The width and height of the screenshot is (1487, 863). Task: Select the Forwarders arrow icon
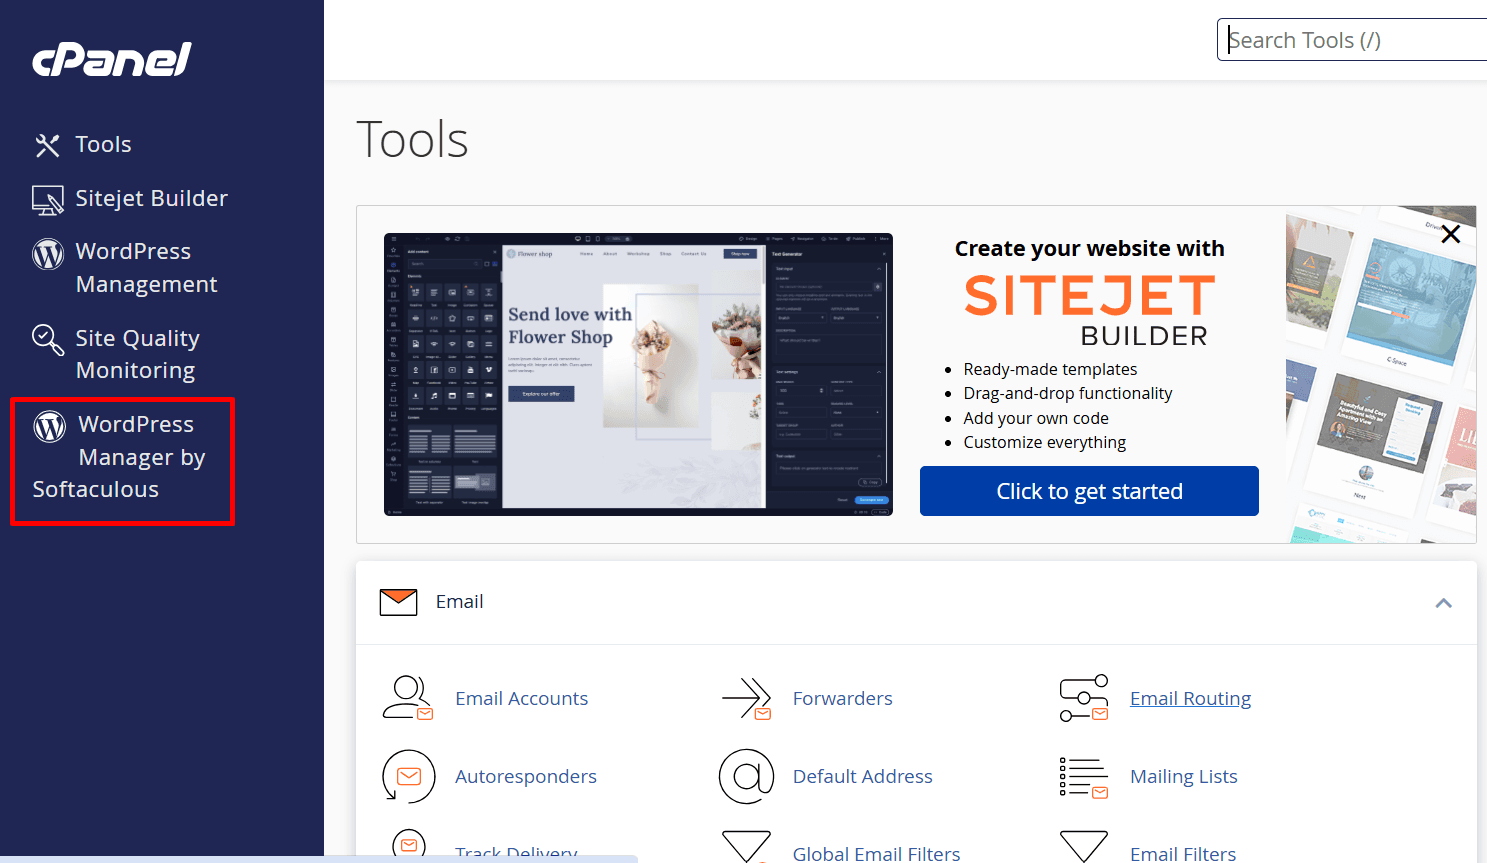tap(746, 698)
